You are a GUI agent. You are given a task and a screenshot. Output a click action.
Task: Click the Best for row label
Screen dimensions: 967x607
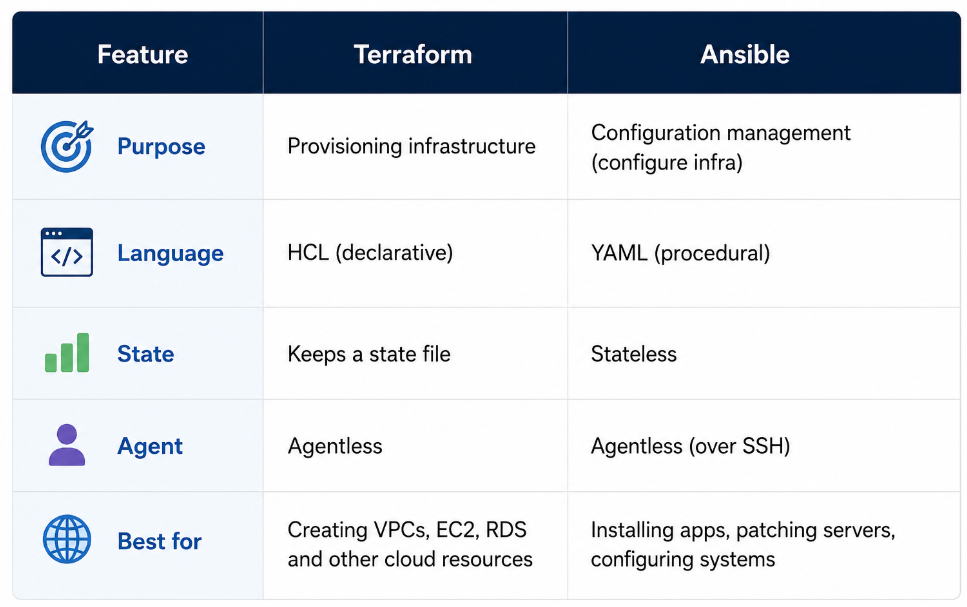tap(159, 541)
